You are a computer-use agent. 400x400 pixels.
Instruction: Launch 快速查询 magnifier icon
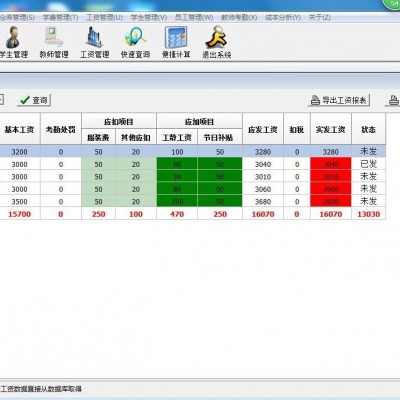tap(135, 37)
